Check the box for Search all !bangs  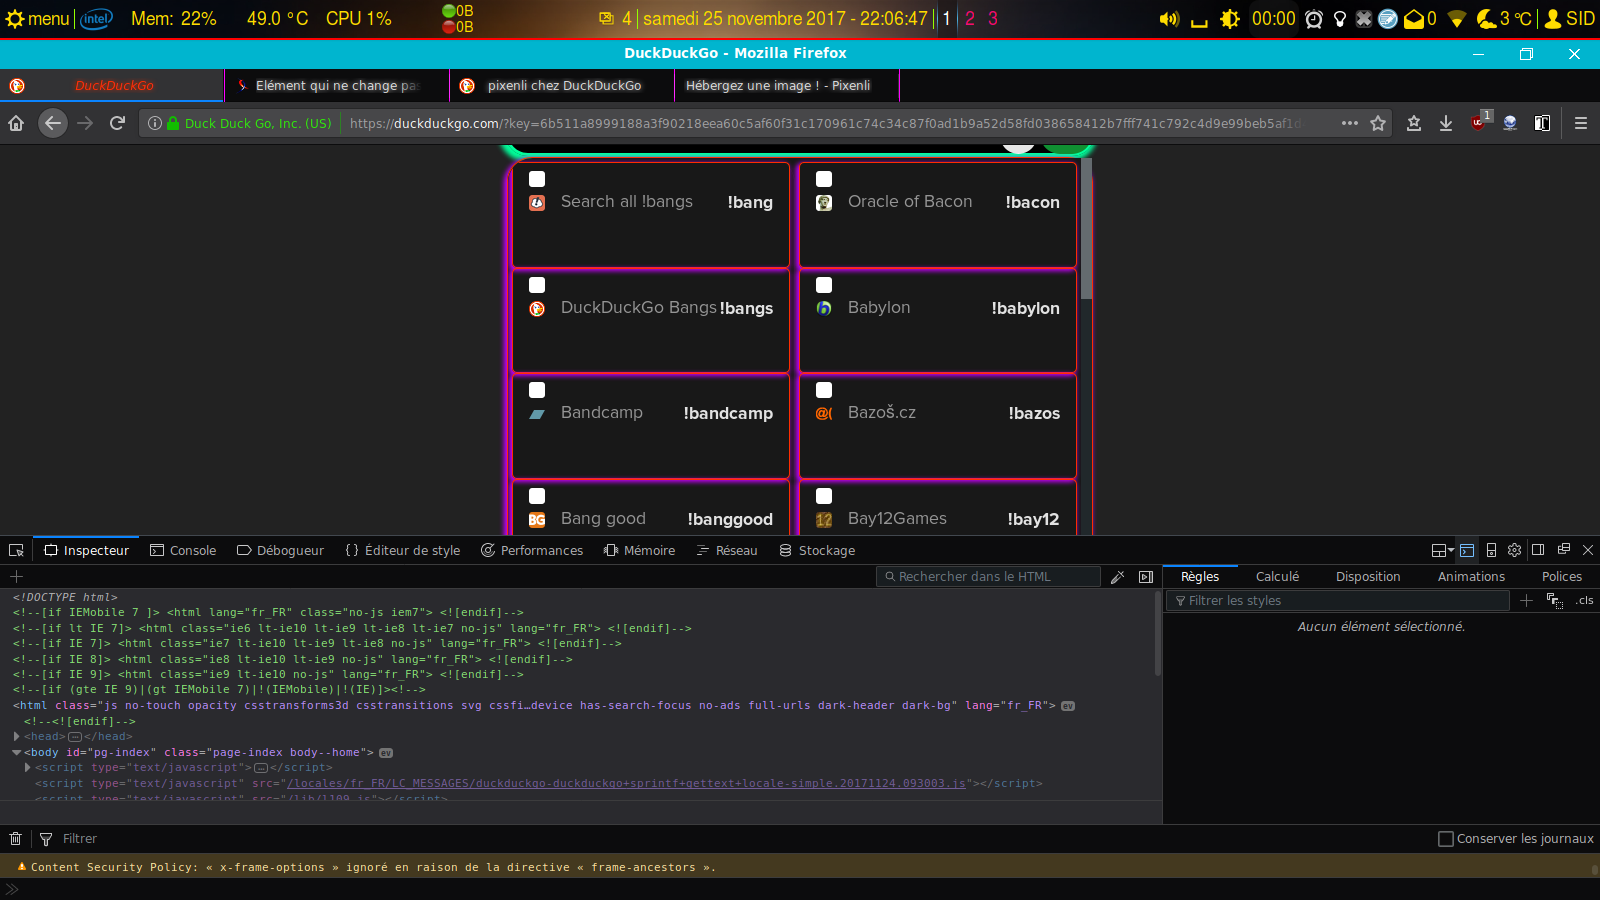537,179
